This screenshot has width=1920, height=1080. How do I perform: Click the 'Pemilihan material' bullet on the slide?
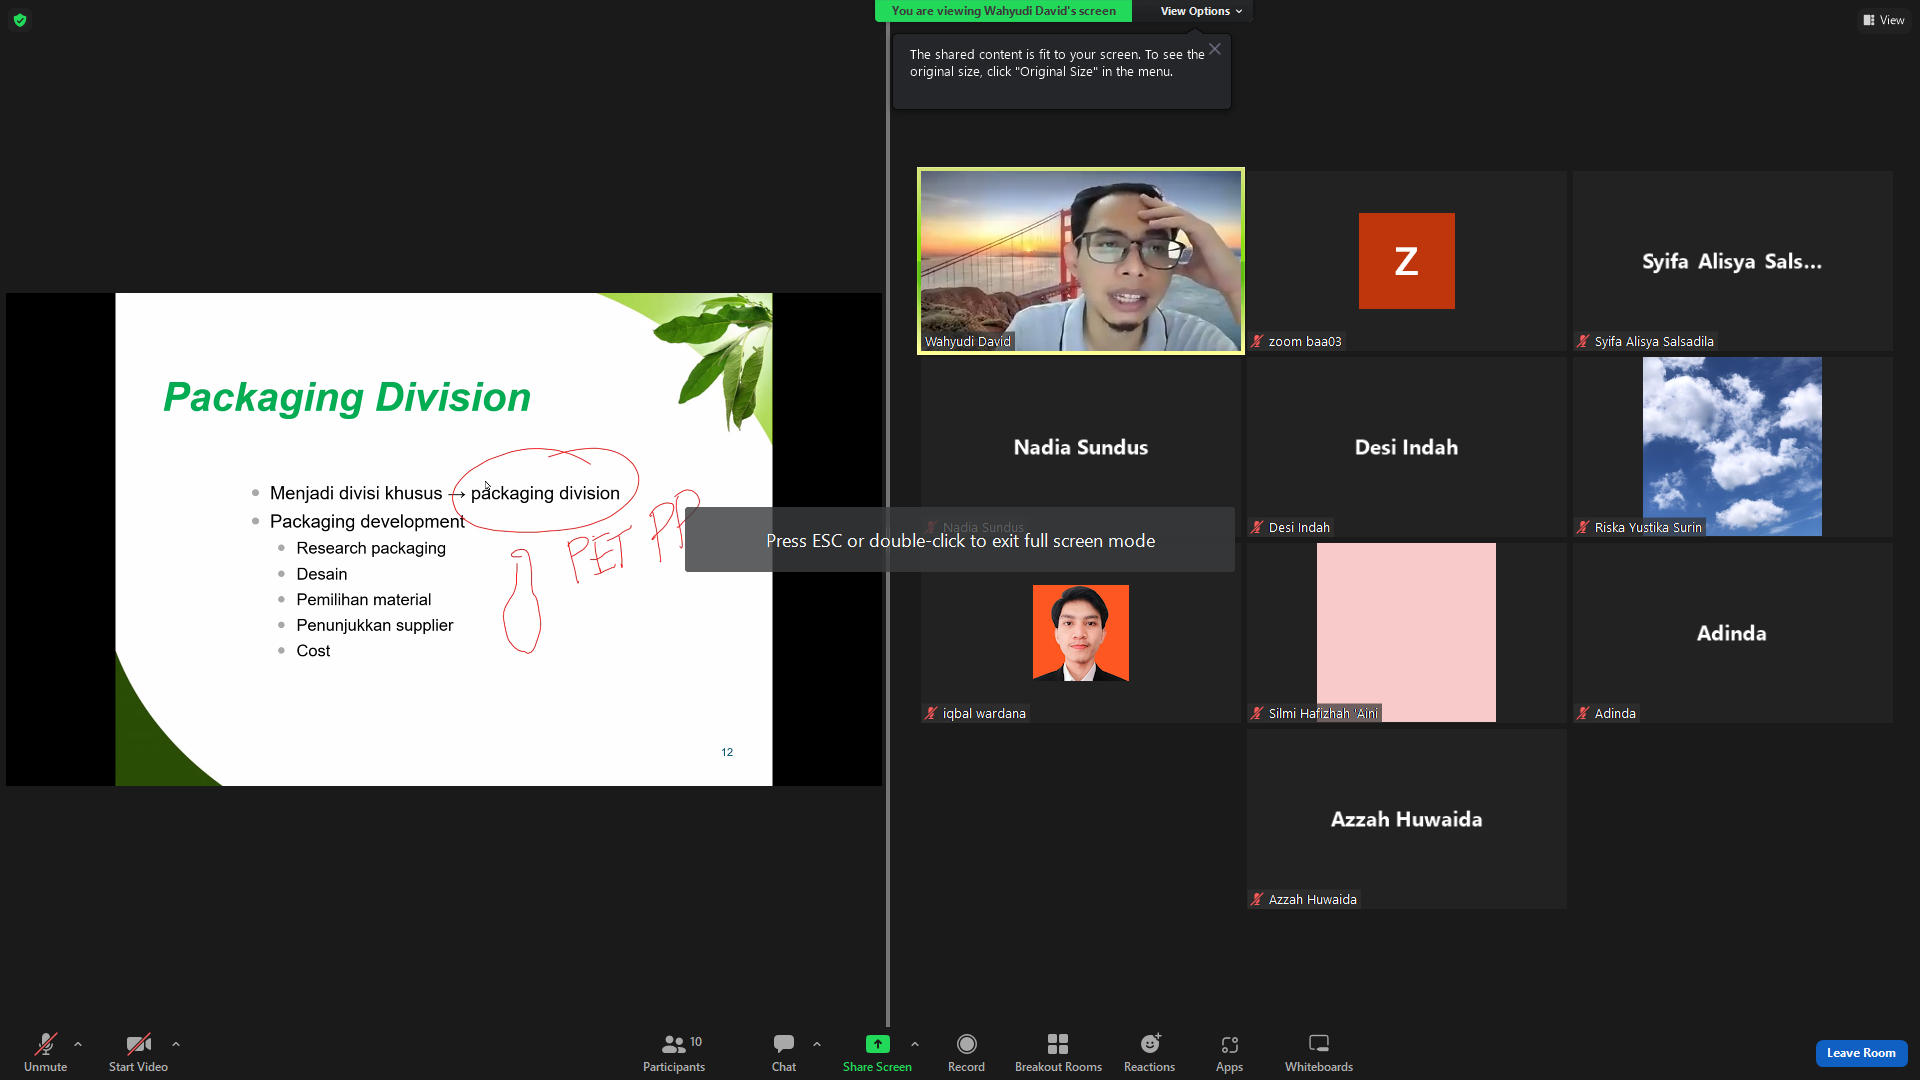coord(364,599)
